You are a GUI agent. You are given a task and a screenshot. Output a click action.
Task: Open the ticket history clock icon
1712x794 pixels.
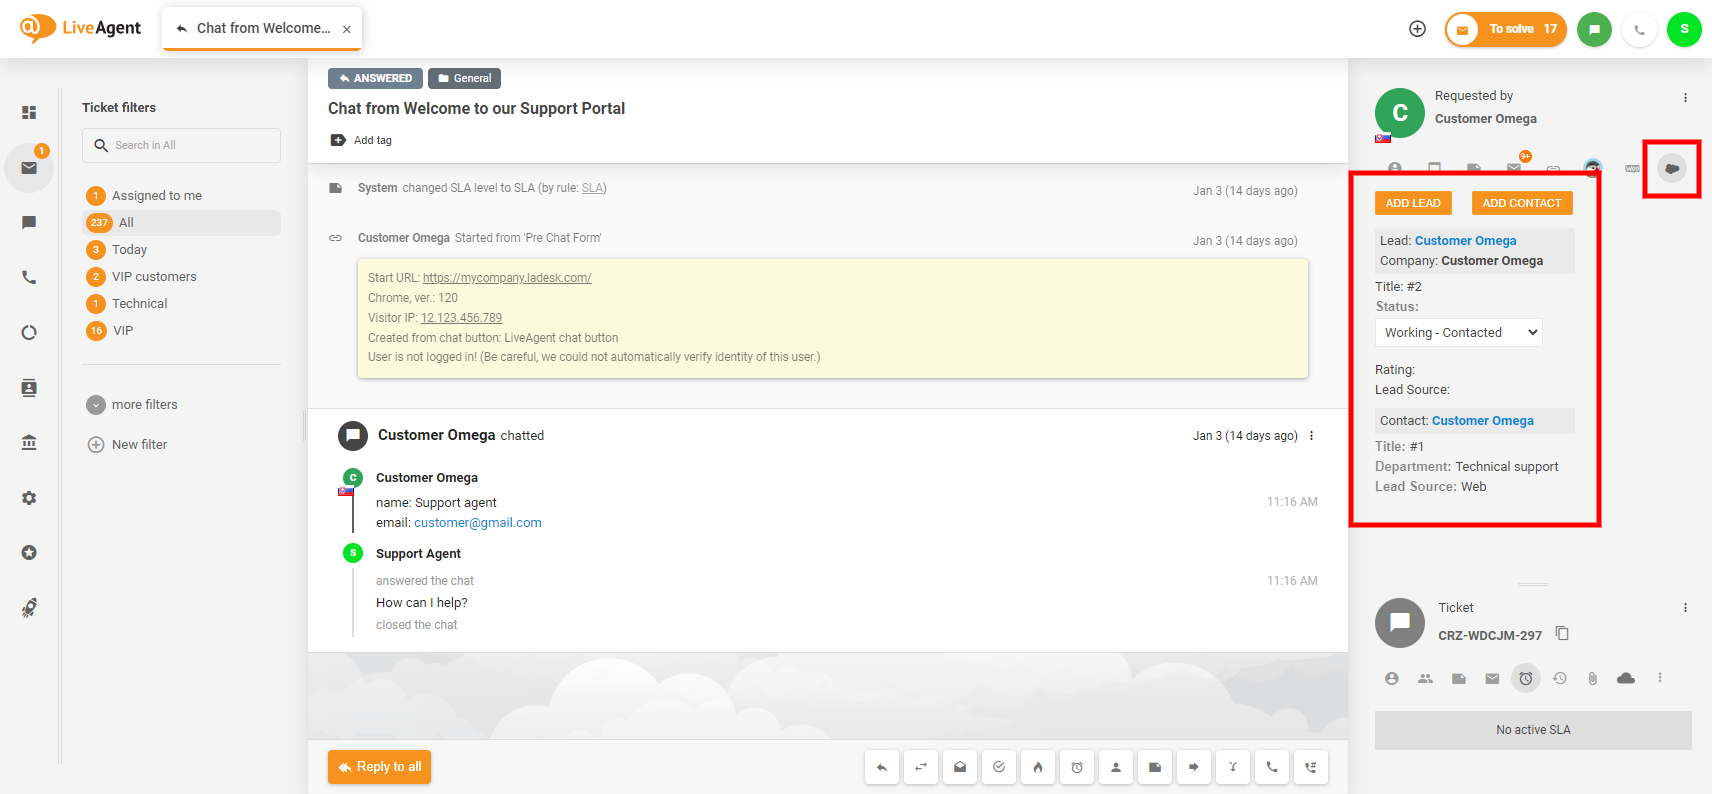(x=1559, y=678)
